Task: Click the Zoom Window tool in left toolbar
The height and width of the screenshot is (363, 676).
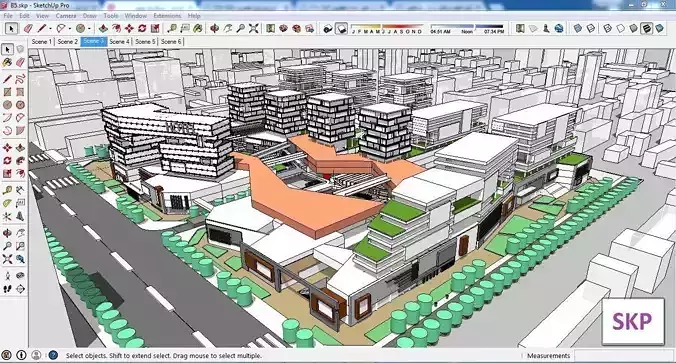Action: pyautogui.click(x=20, y=246)
